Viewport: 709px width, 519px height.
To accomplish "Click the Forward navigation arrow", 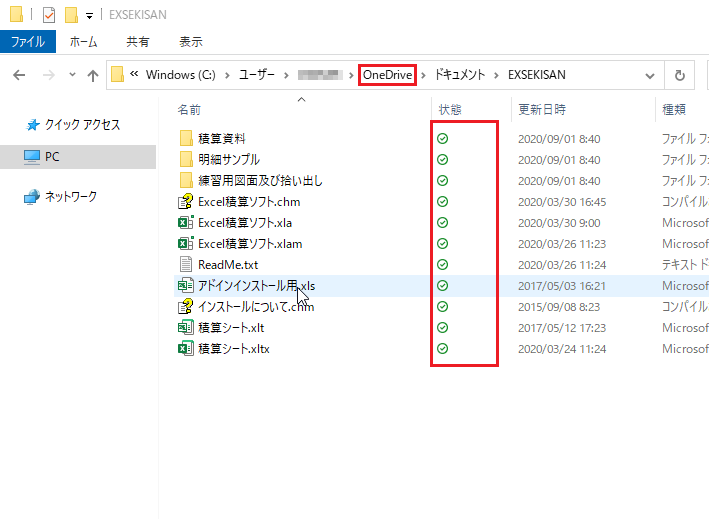I will (x=49, y=75).
